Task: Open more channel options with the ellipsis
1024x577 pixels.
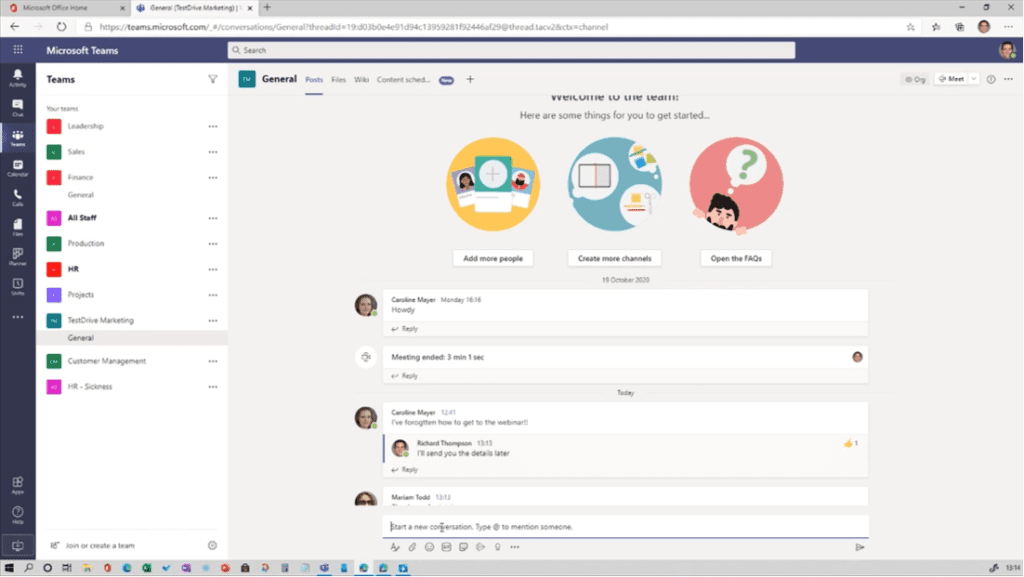Action: click(x=1007, y=79)
